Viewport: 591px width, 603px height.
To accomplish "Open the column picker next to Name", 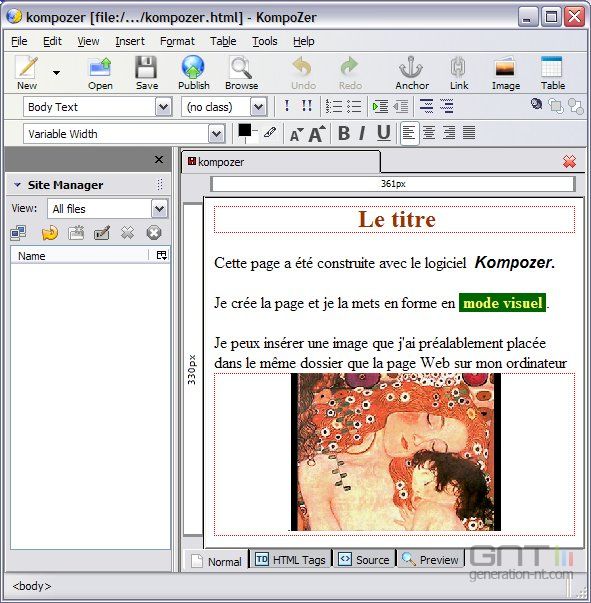I will point(161,255).
